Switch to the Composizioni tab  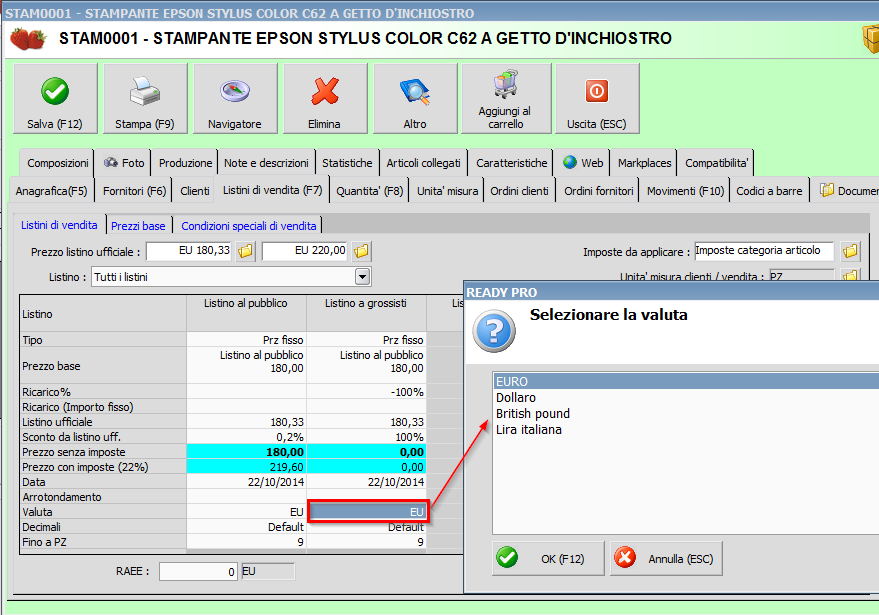click(x=58, y=163)
